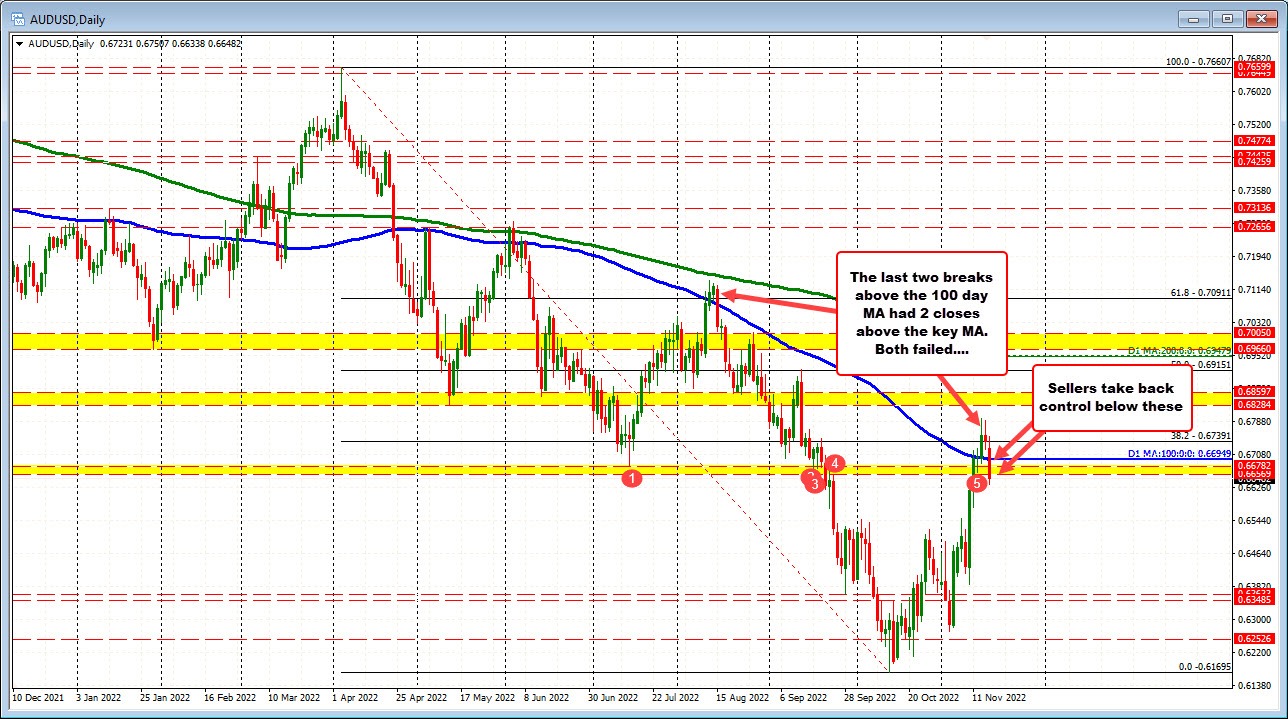The width and height of the screenshot is (1288, 719).
Task: Click the red price label 0.74774
Action: (x=1254, y=141)
